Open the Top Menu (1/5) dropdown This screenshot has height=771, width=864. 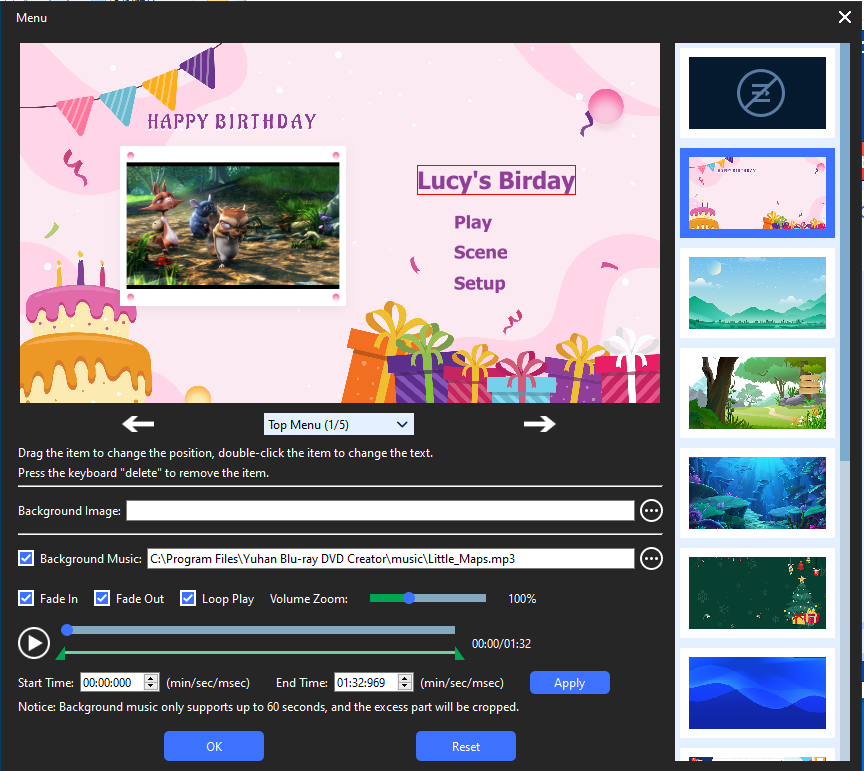[338, 424]
